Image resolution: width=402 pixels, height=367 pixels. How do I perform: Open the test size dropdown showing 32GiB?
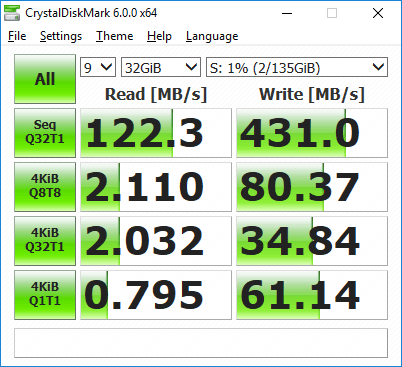point(161,67)
